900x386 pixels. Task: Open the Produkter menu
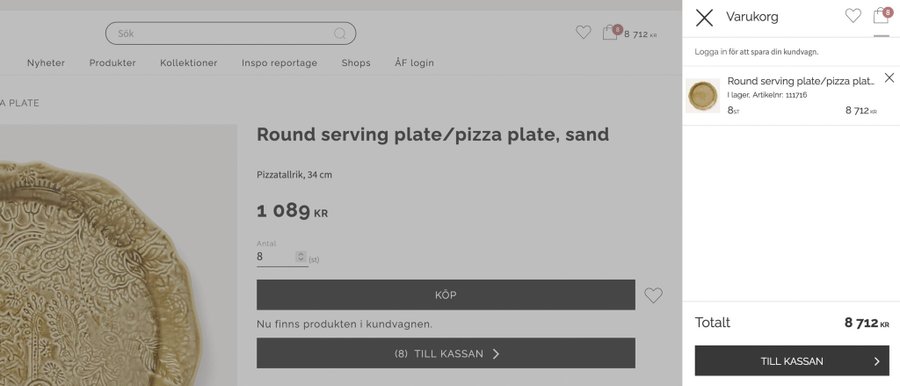[112, 63]
